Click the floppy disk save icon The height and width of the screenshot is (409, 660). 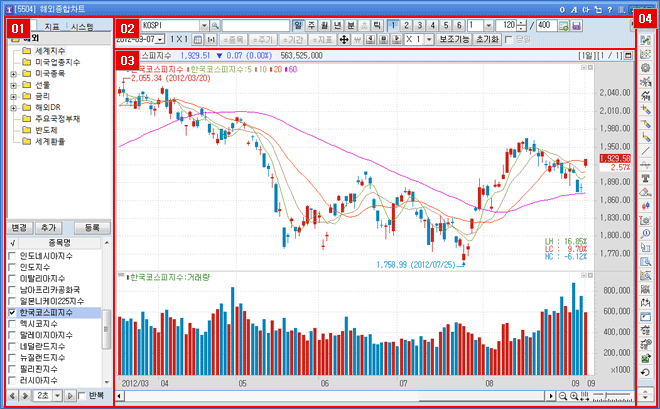tap(578, 24)
